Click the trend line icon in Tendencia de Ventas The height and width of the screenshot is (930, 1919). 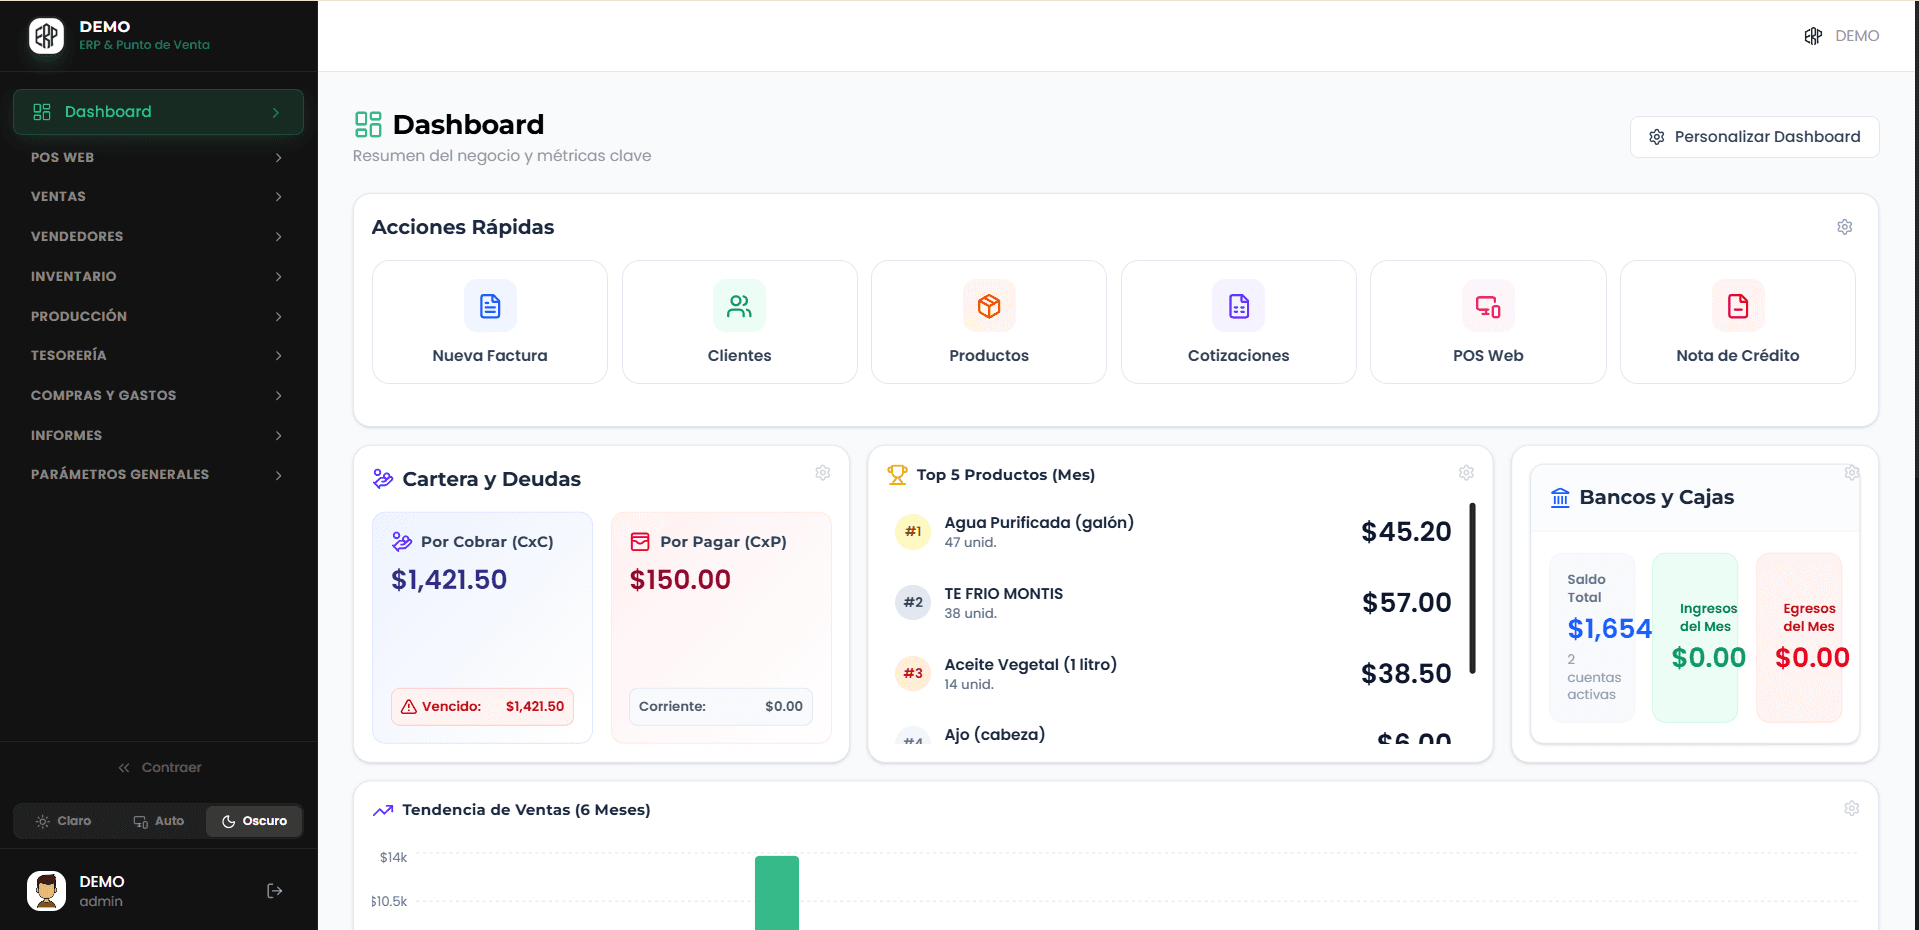point(383,810)
